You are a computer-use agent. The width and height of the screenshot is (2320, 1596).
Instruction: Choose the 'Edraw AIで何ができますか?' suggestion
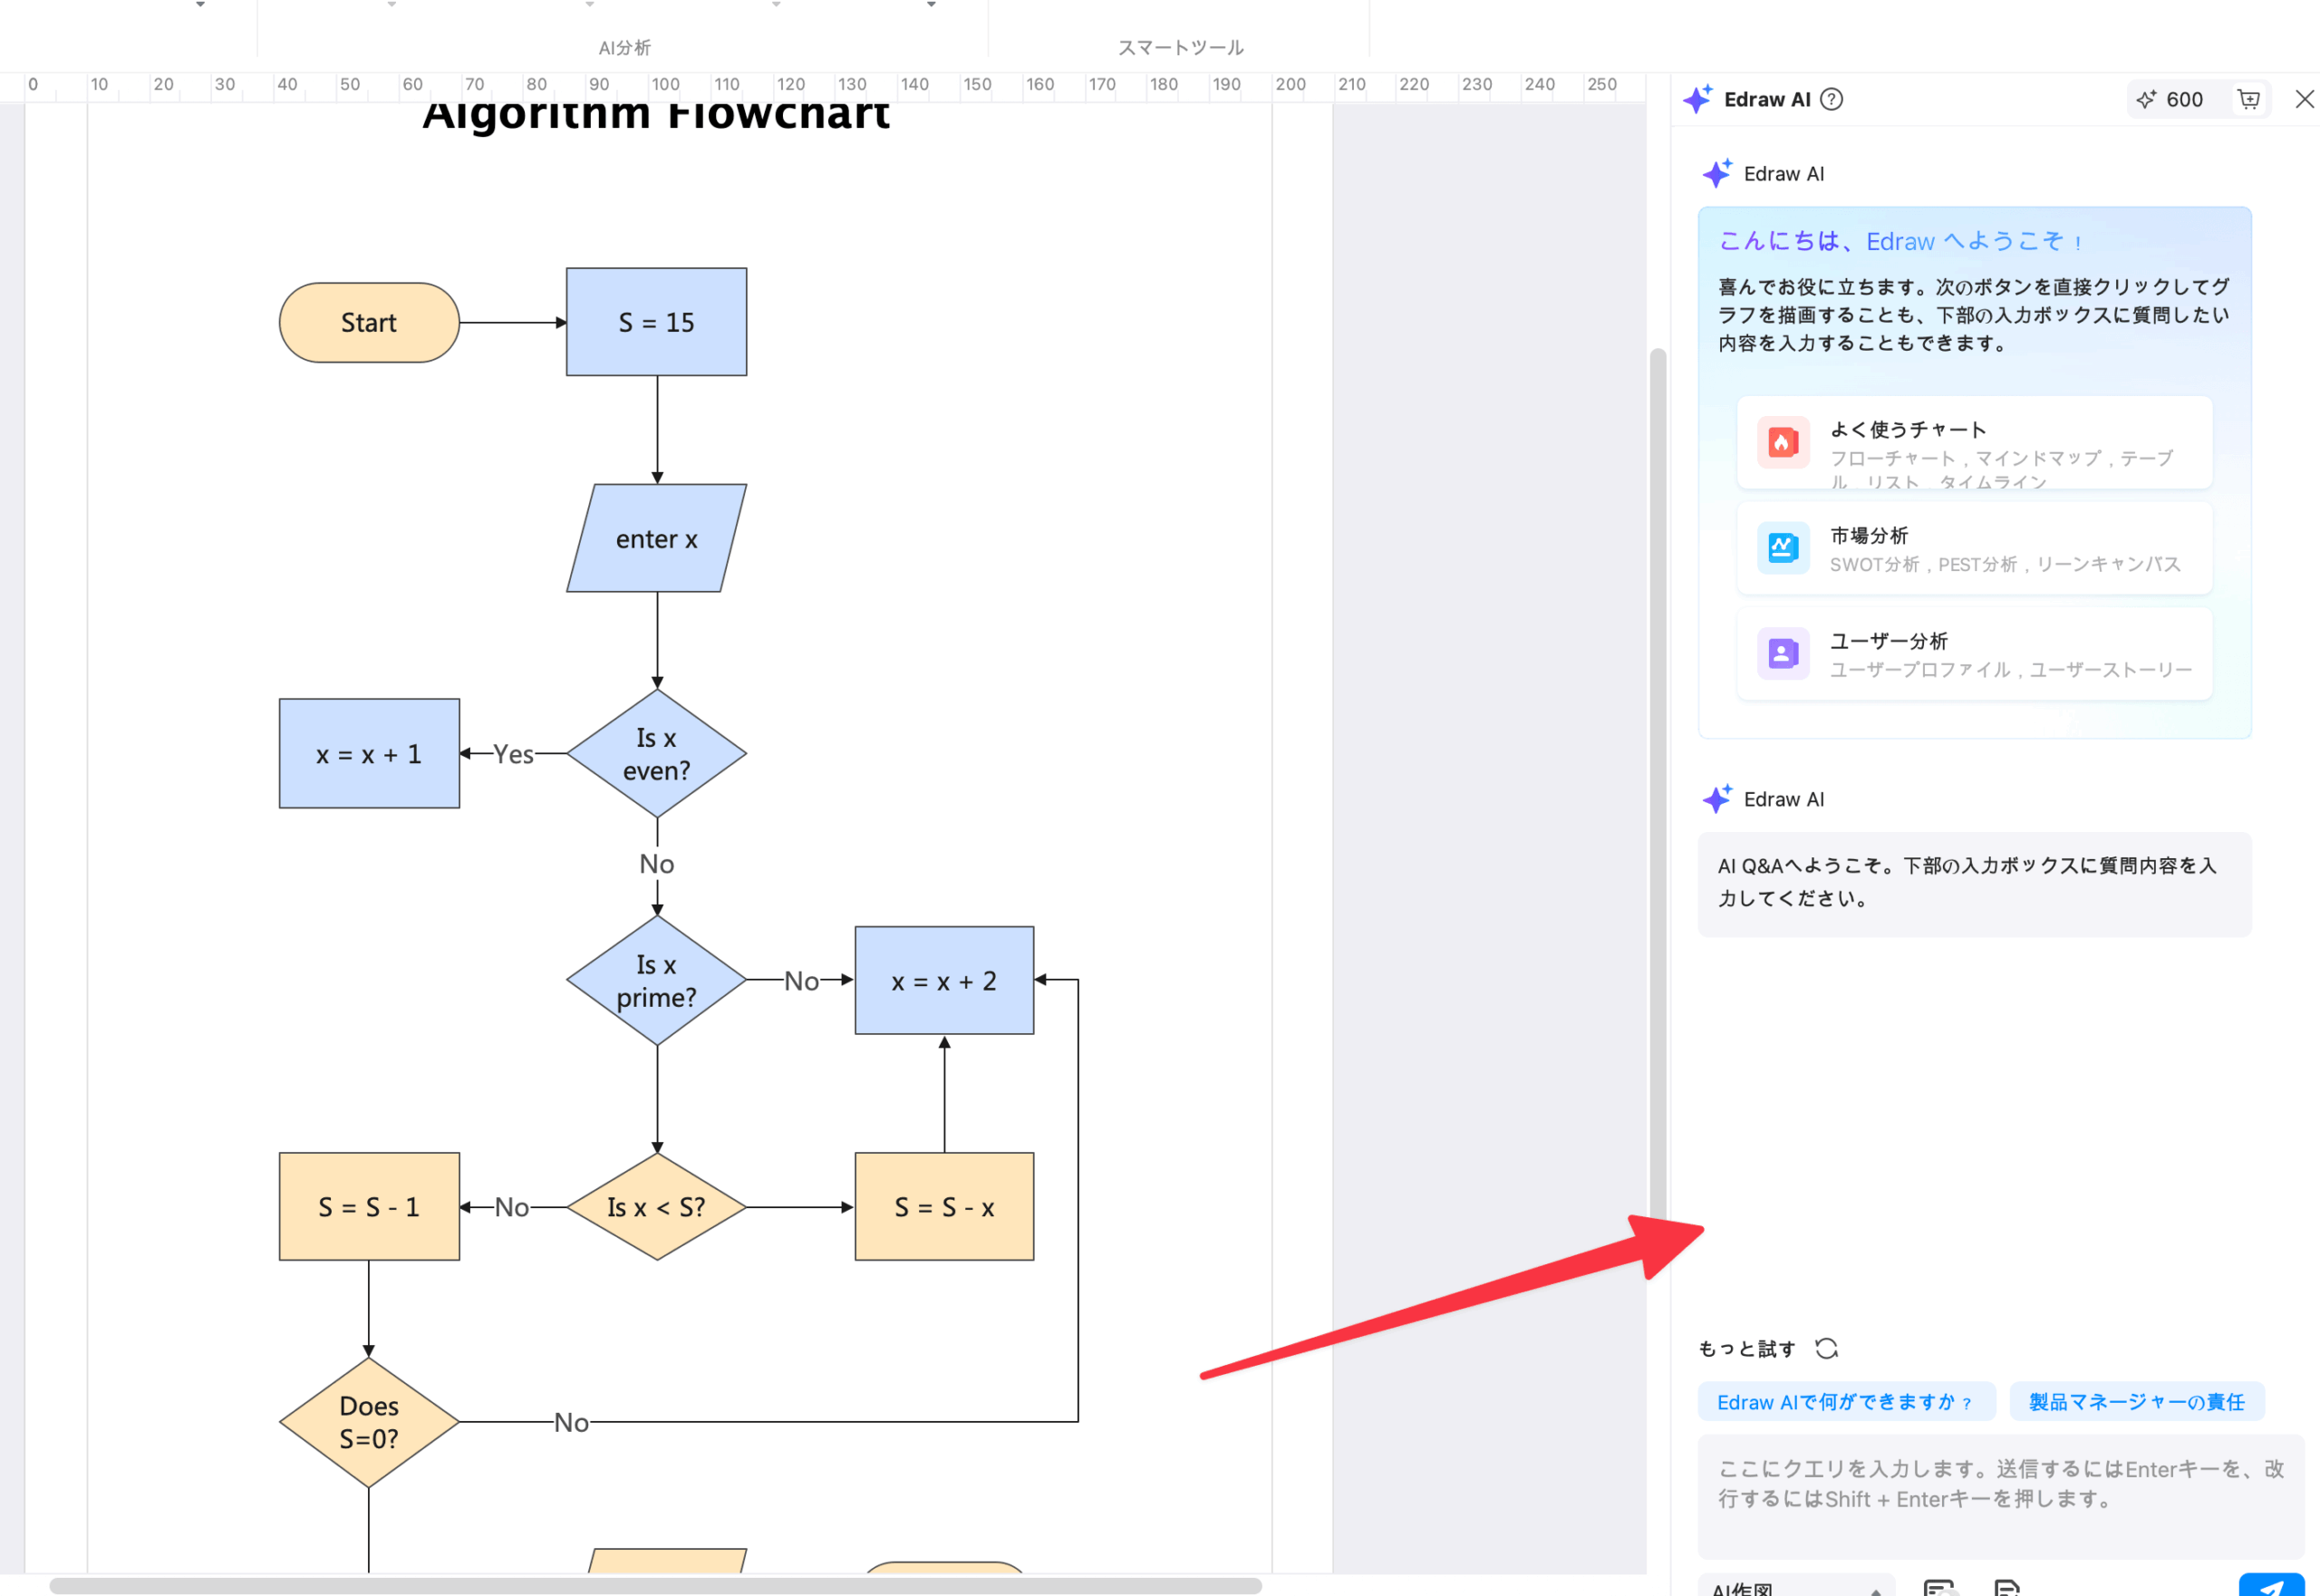1845,1402
